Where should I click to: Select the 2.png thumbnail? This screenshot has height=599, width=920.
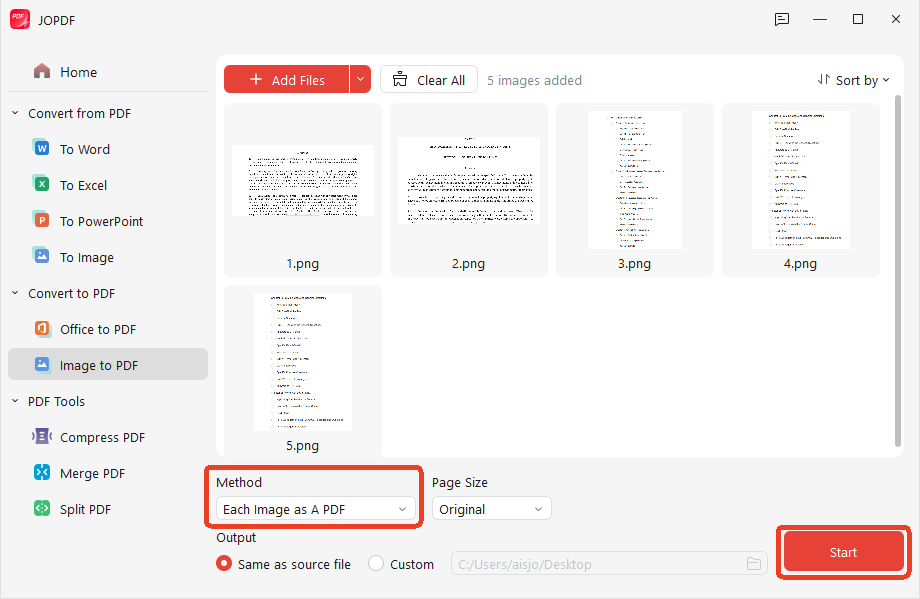point(469,189)
